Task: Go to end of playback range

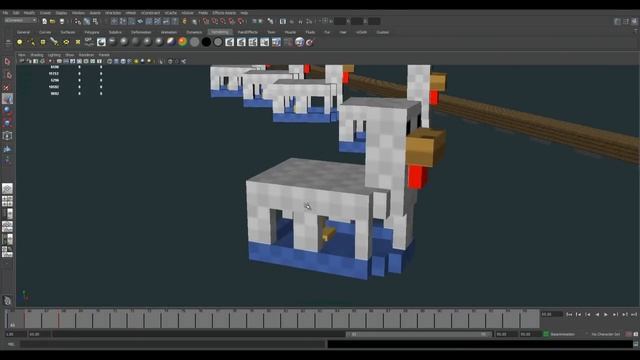Action: (x=634, y=314)
